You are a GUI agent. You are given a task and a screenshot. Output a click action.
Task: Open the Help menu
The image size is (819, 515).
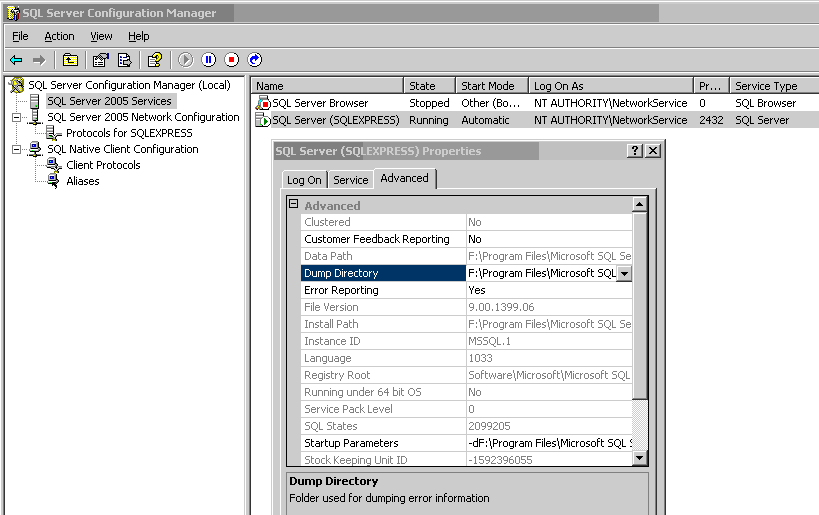tap(138, 36)
